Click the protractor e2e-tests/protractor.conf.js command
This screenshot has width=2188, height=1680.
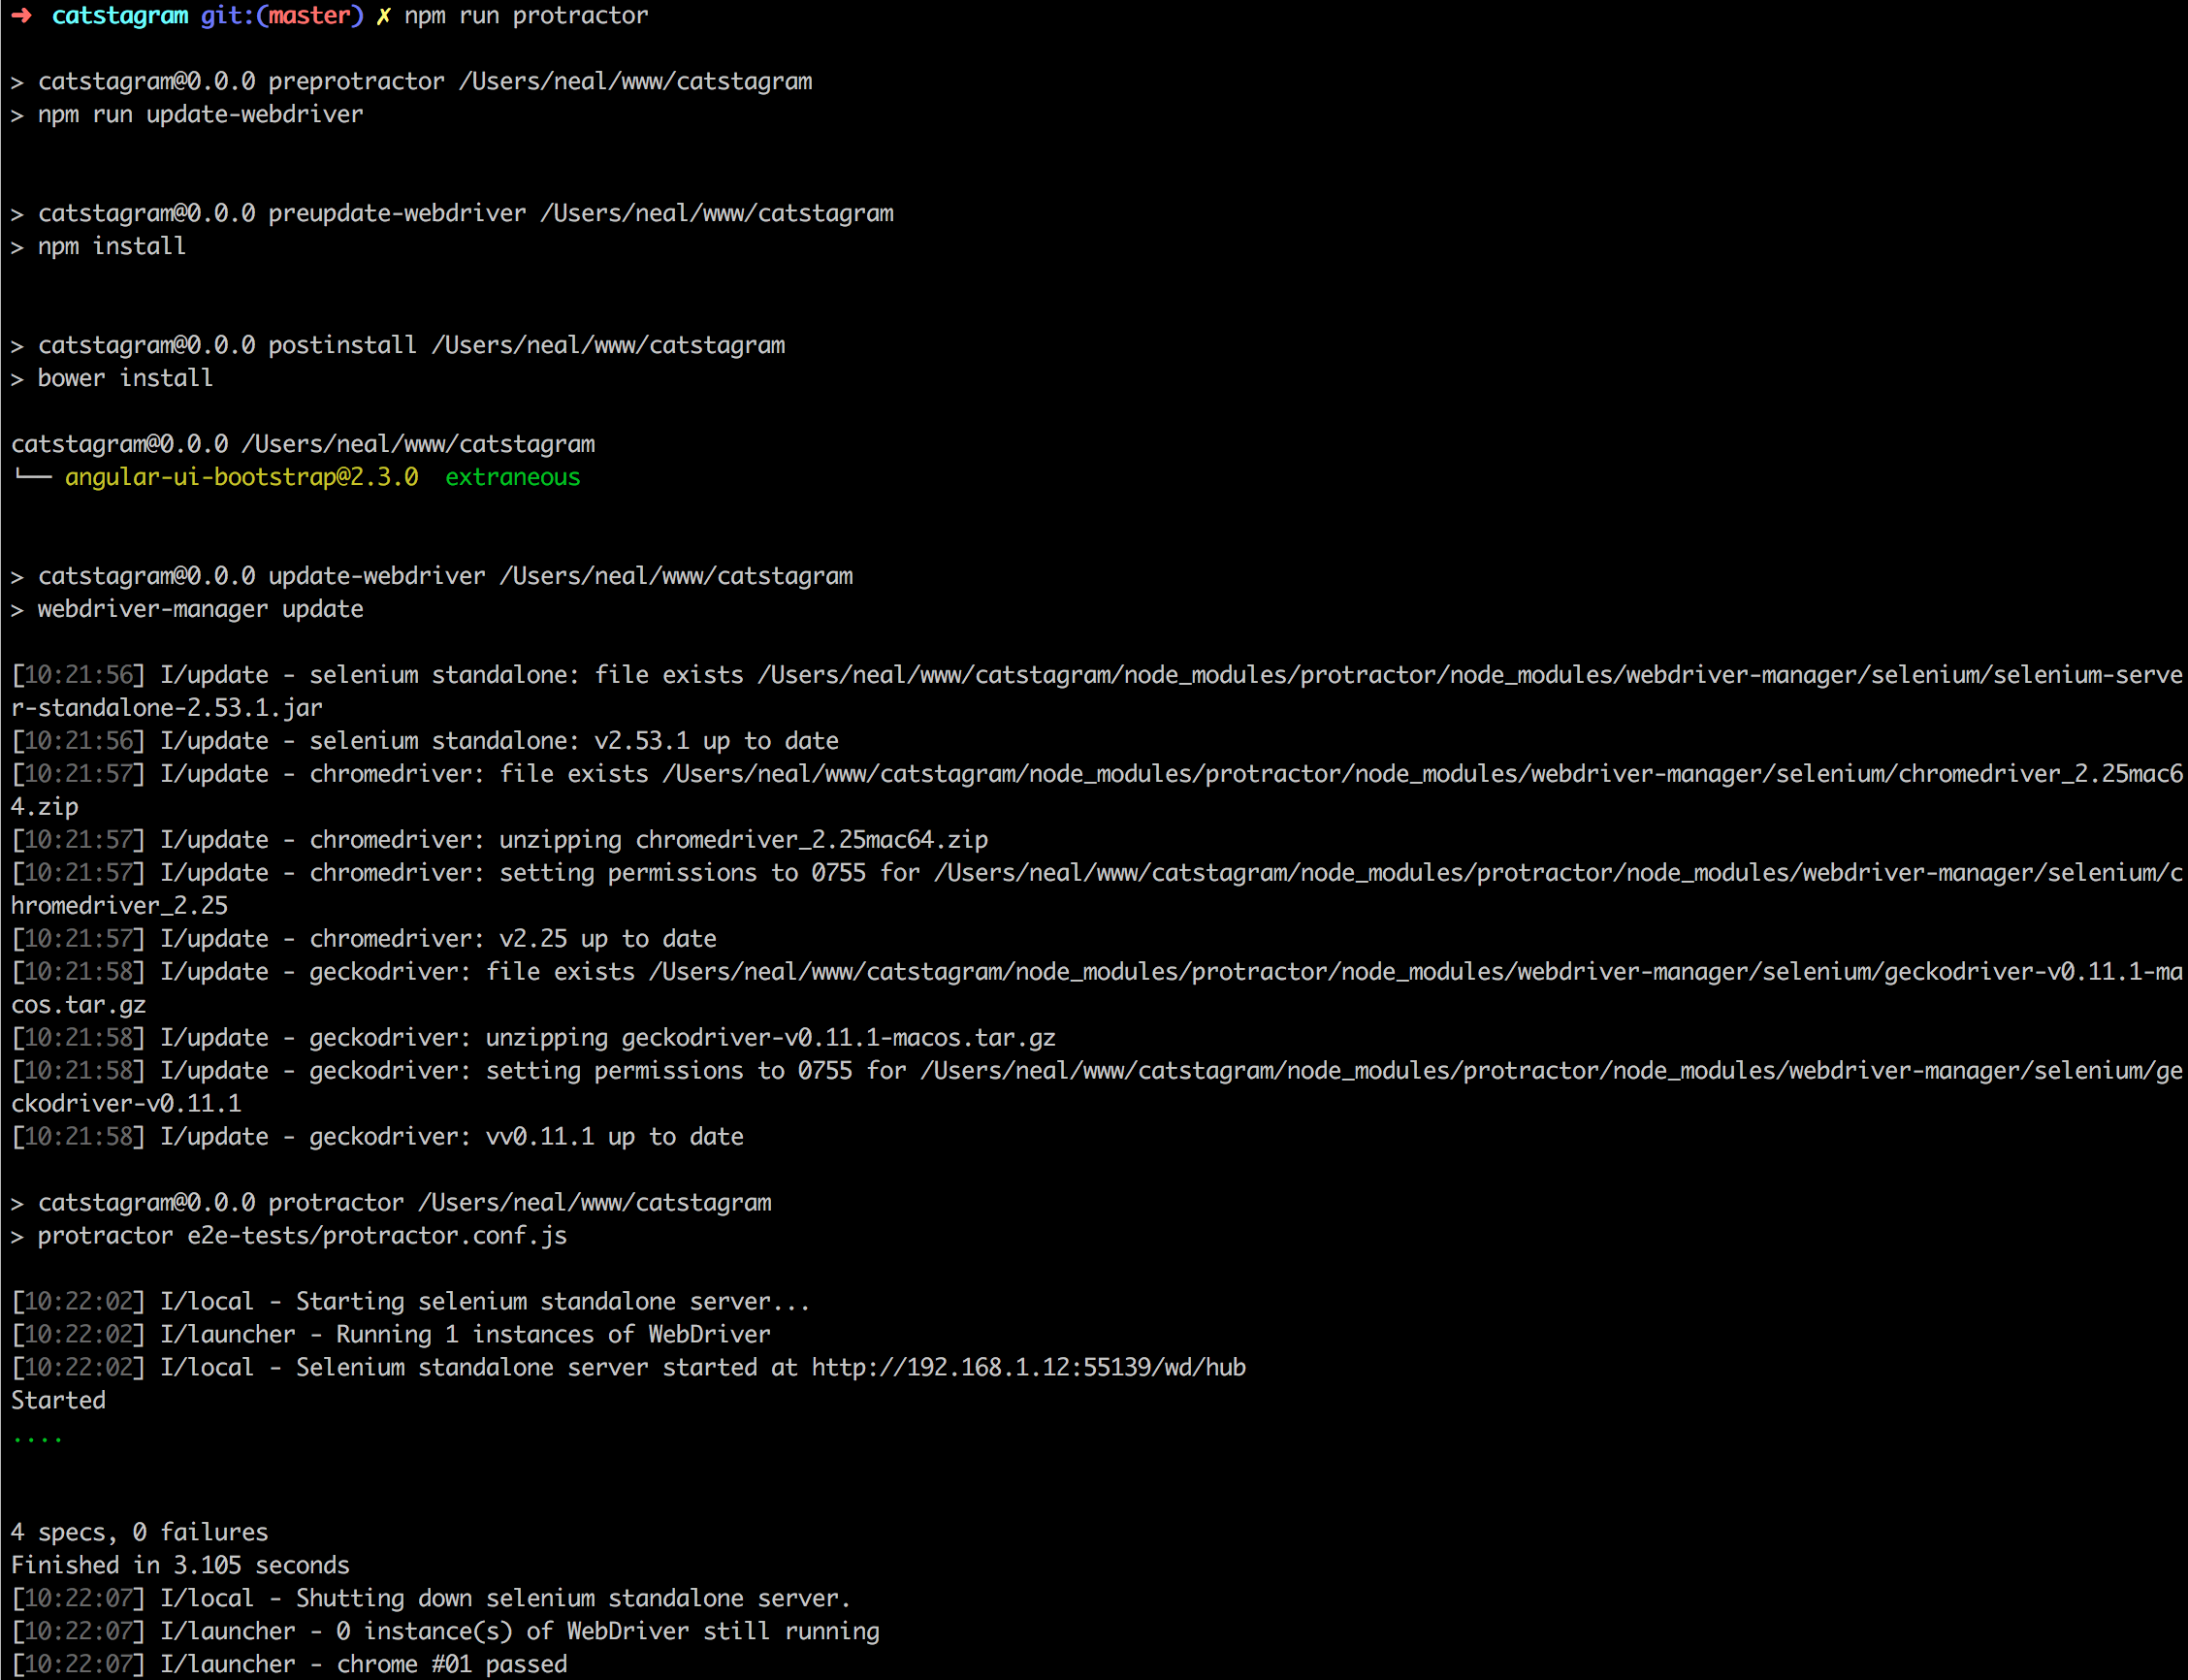(x=302, y=1236)
